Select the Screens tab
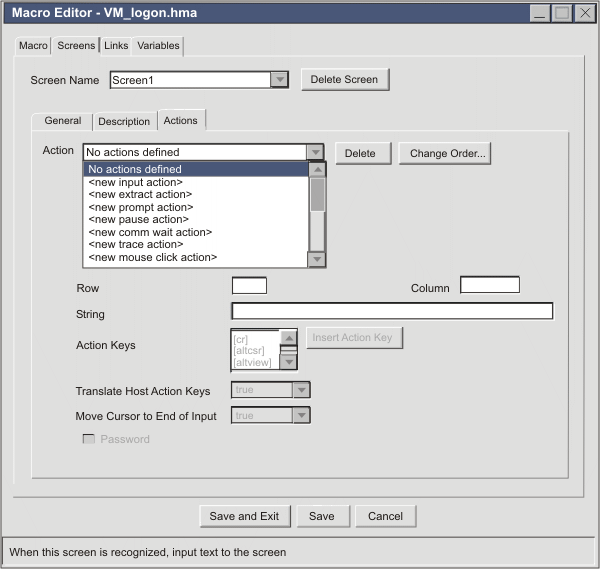 coord(76,46)
